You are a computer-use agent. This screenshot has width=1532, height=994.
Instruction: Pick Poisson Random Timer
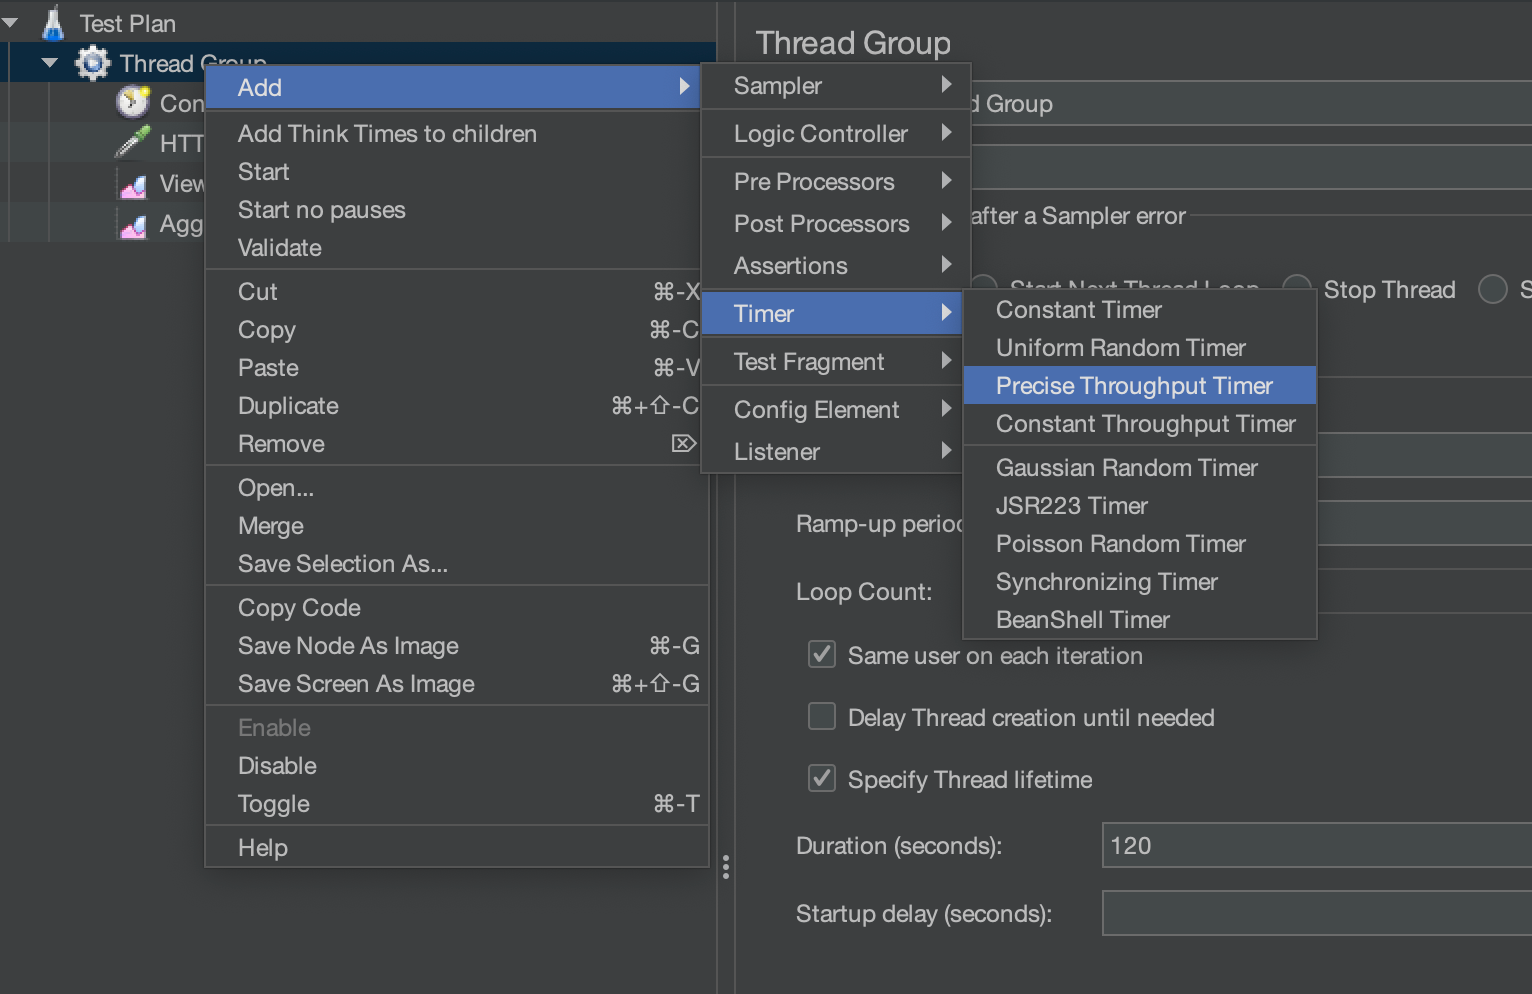pos(1140,544)
